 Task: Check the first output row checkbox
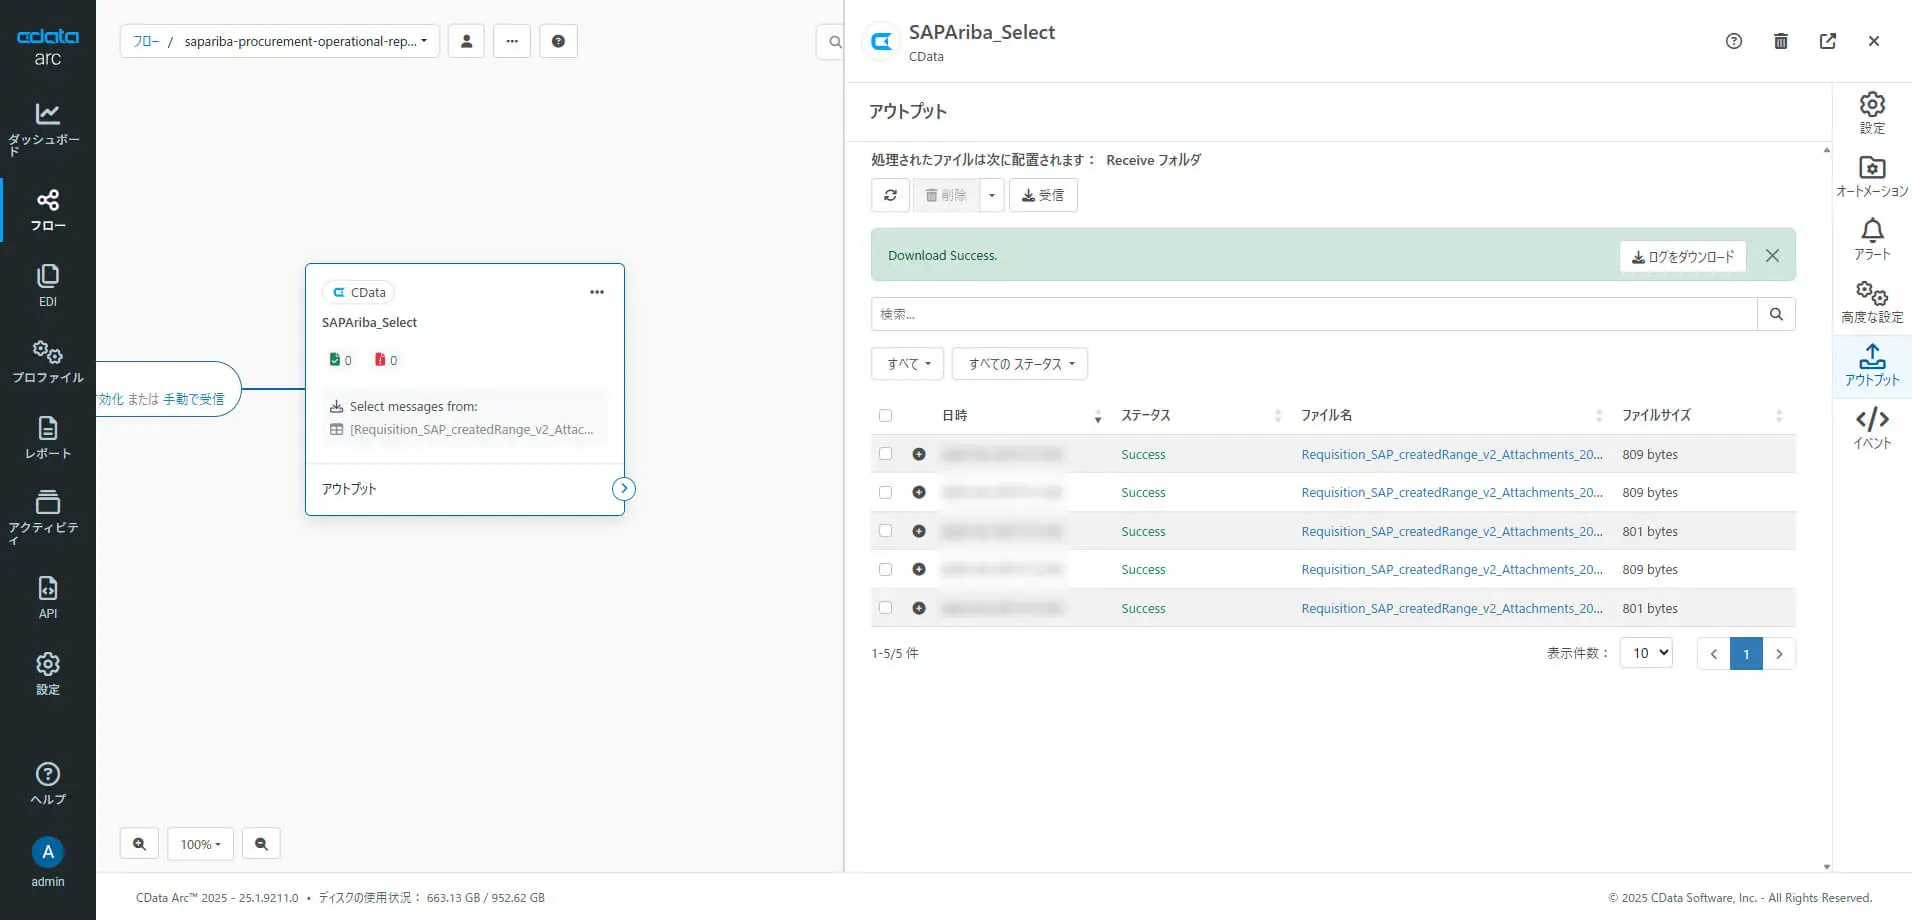(885, 454)
